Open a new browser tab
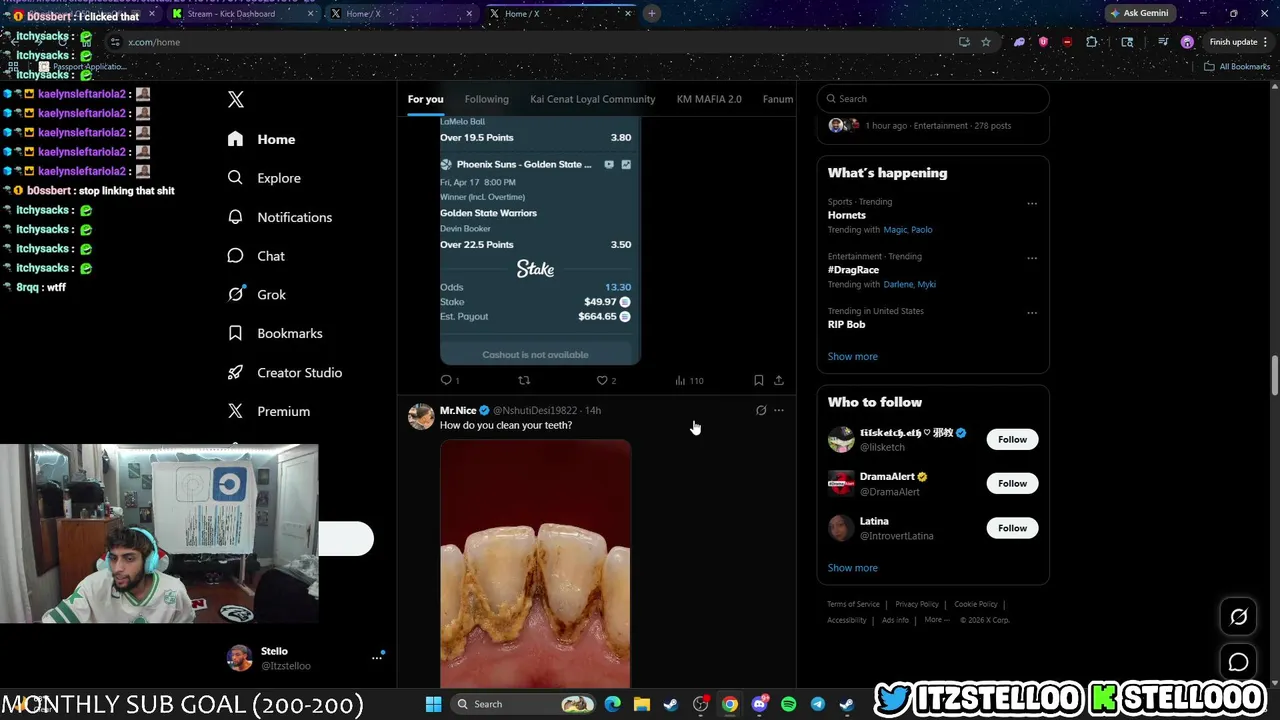The width and height of the screenshot is (1280, 720). pyautogui.click(x=651, y=13)
